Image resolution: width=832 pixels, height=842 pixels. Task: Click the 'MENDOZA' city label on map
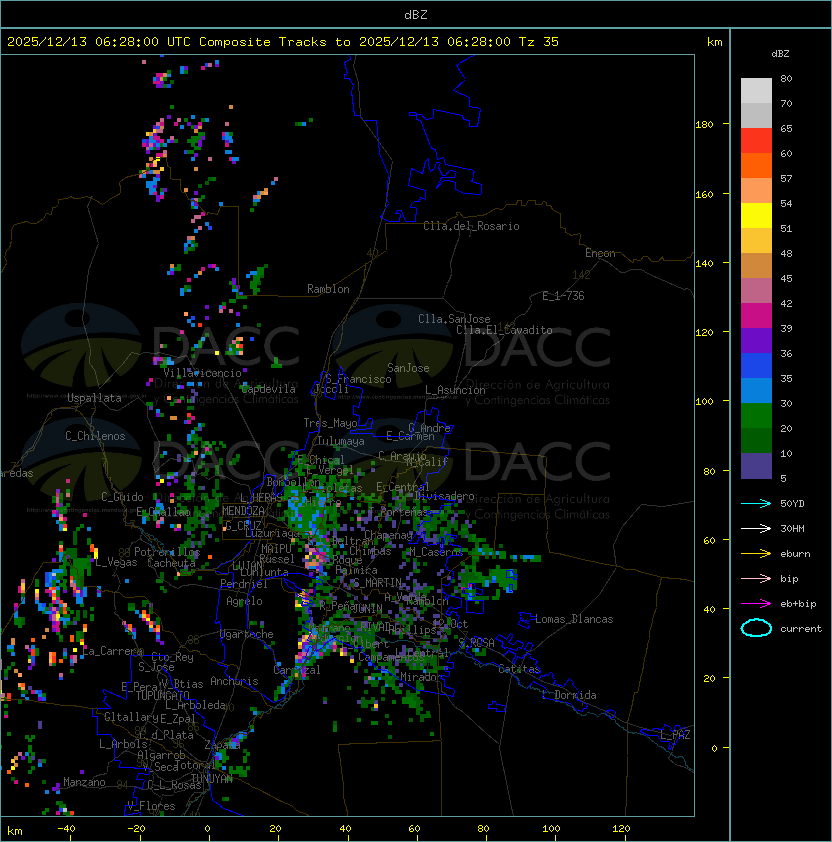click(243, 510)
